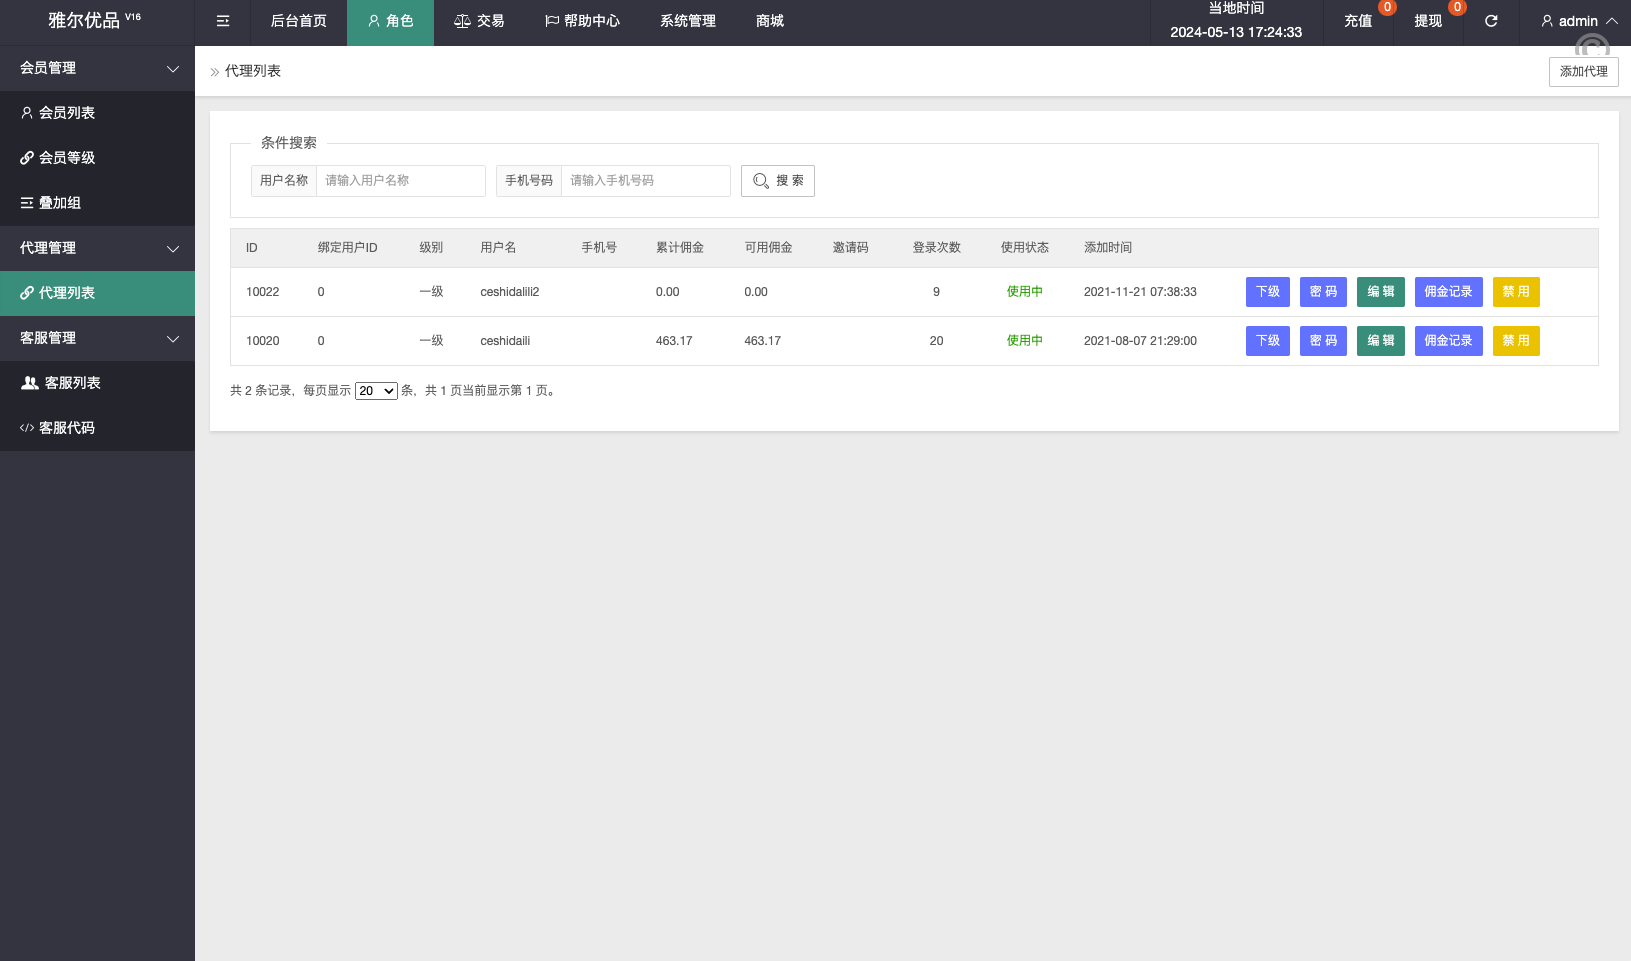Open the per-page count dropdown

(376, 391)
